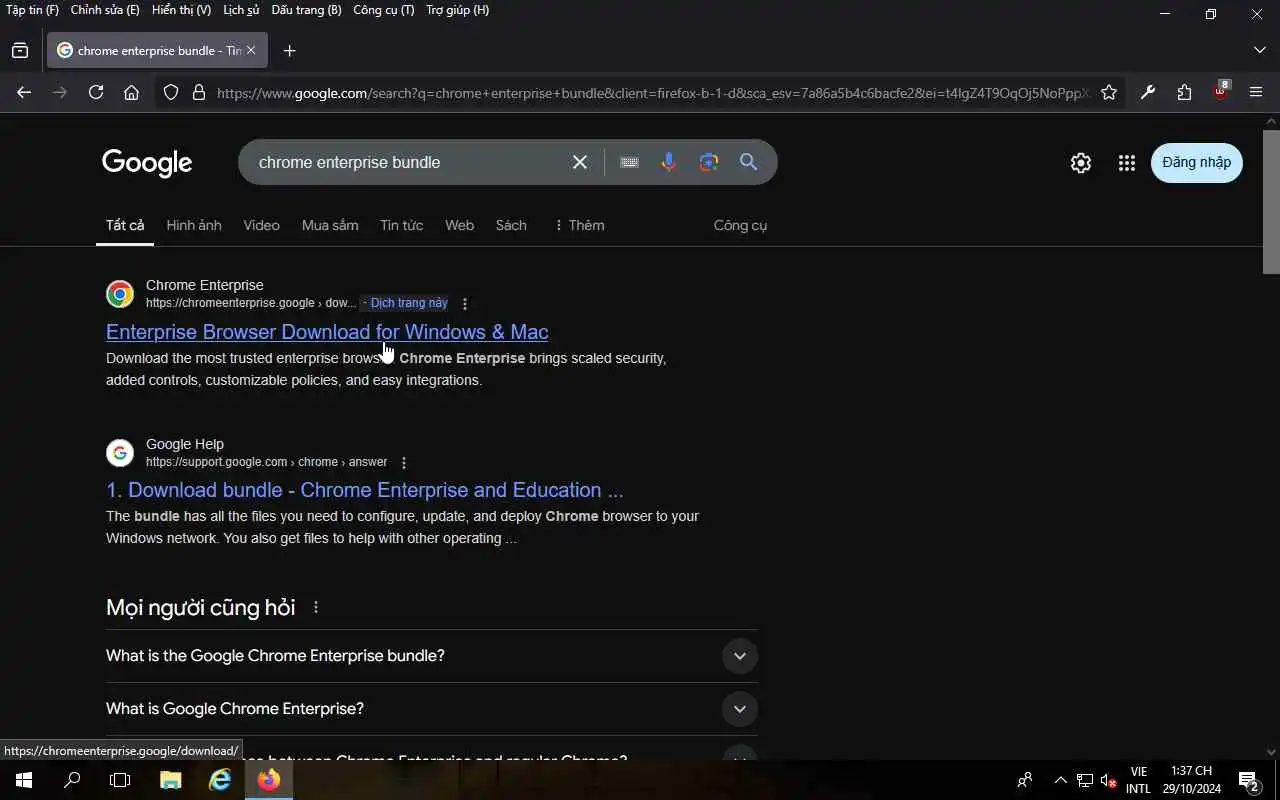Image resolution: width=1280 pixels, height=800 pixels.
Task: Select the Tất cả results tab
Action: pyautogui.click(x=125, y=225)
